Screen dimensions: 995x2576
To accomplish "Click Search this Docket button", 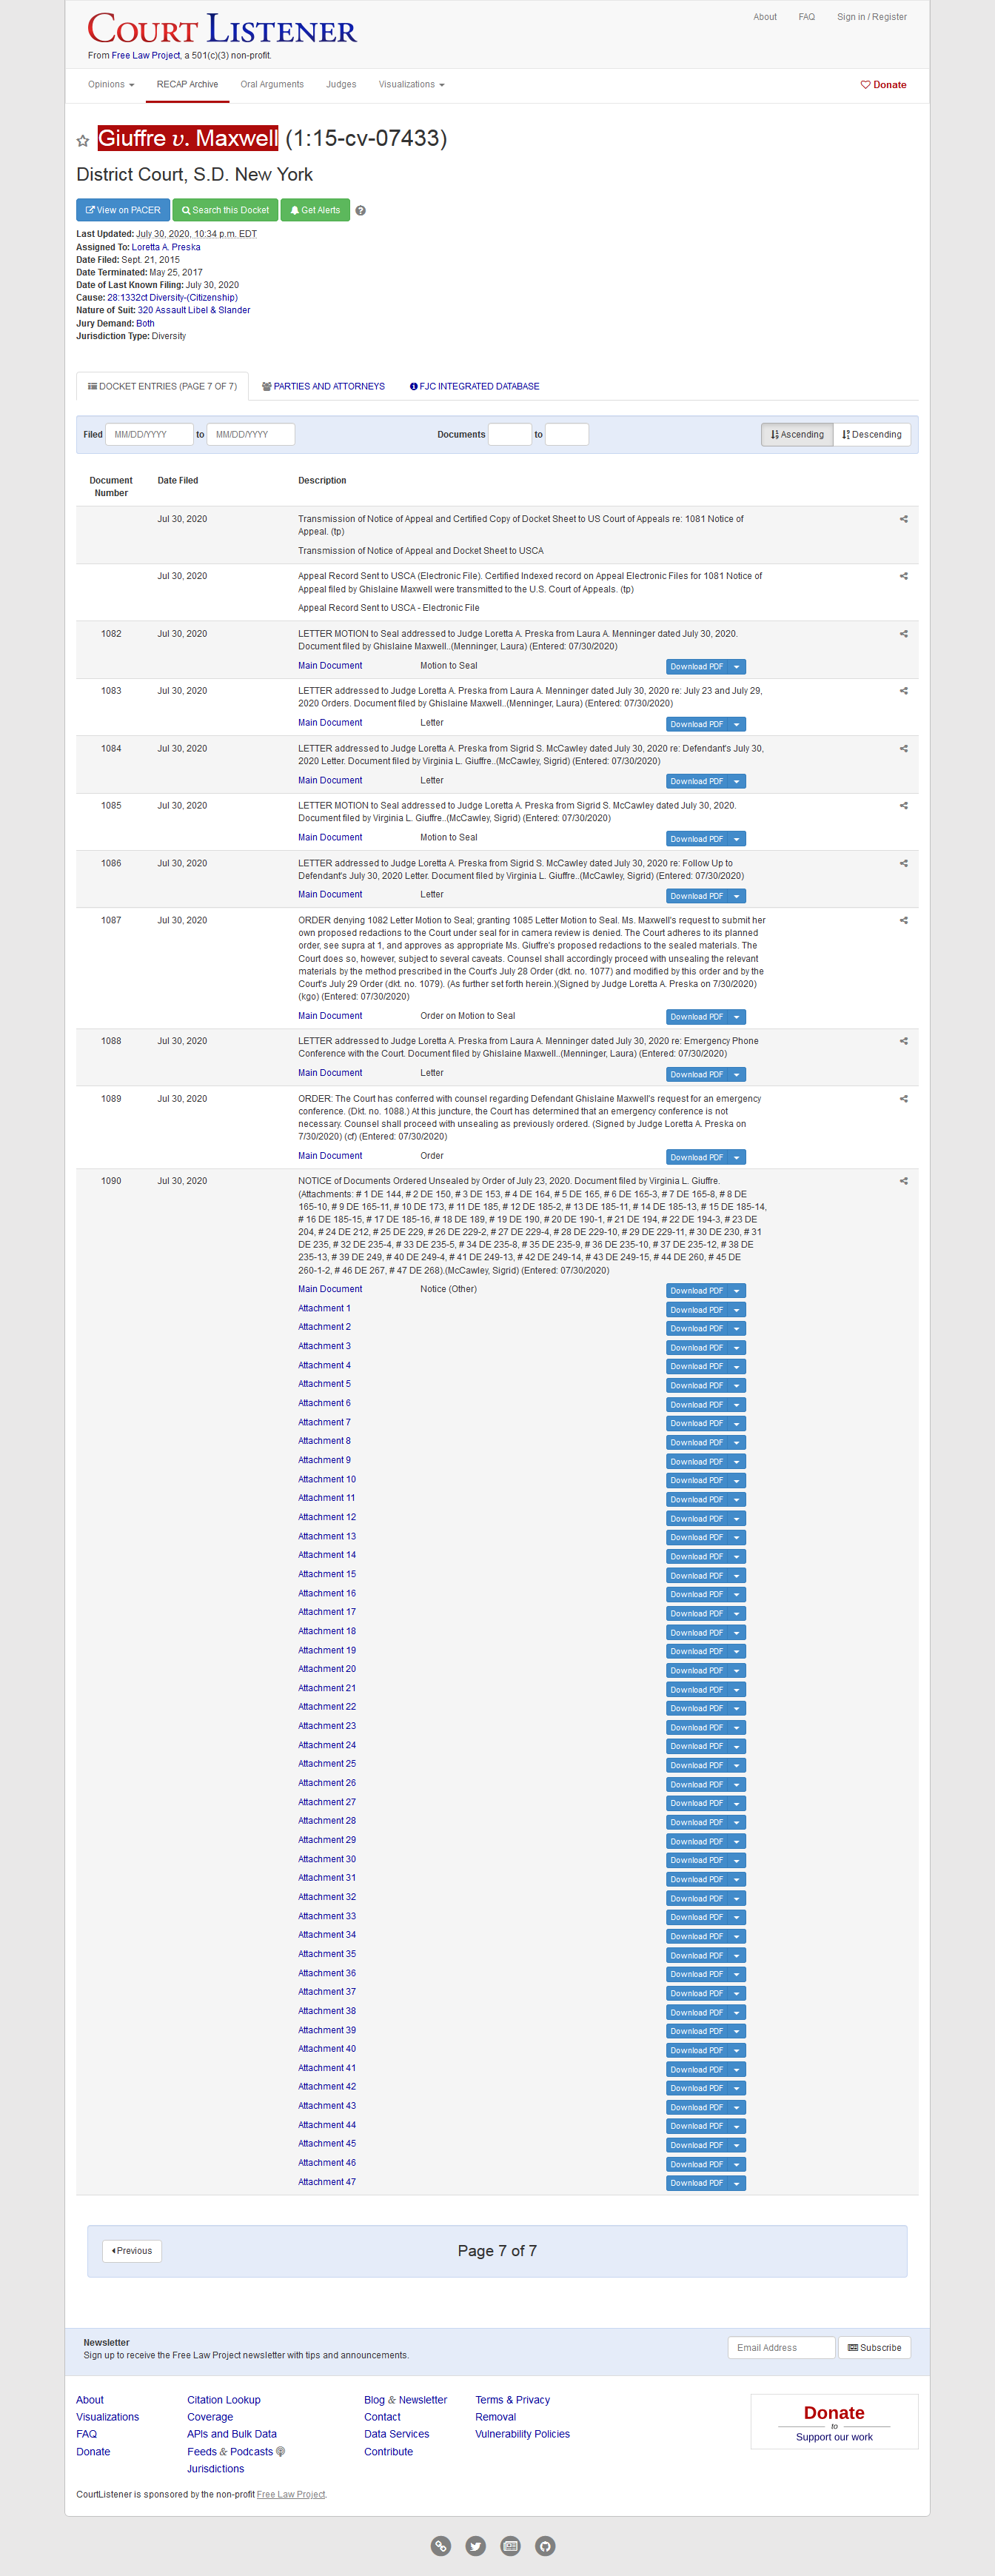I will pyautogui.click(x=225, y=210).
